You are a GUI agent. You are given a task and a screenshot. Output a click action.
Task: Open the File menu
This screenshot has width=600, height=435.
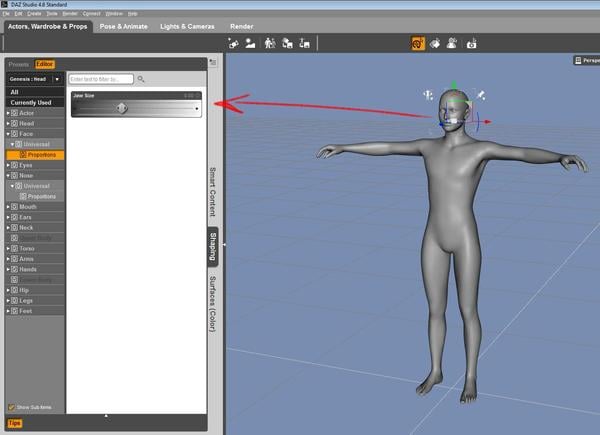(x=6, y=13)
